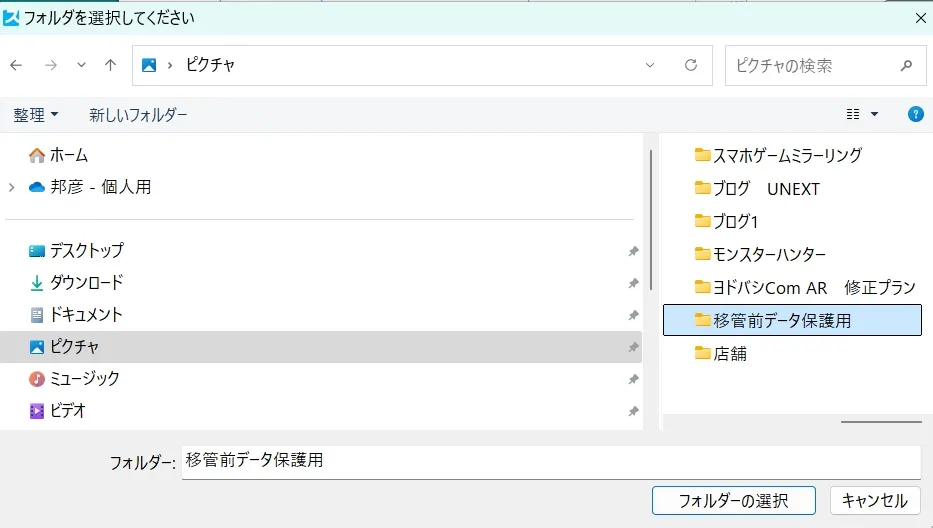
Task: Click the up one level arrow
Action: pyautogui.click(x=110, y=65)
